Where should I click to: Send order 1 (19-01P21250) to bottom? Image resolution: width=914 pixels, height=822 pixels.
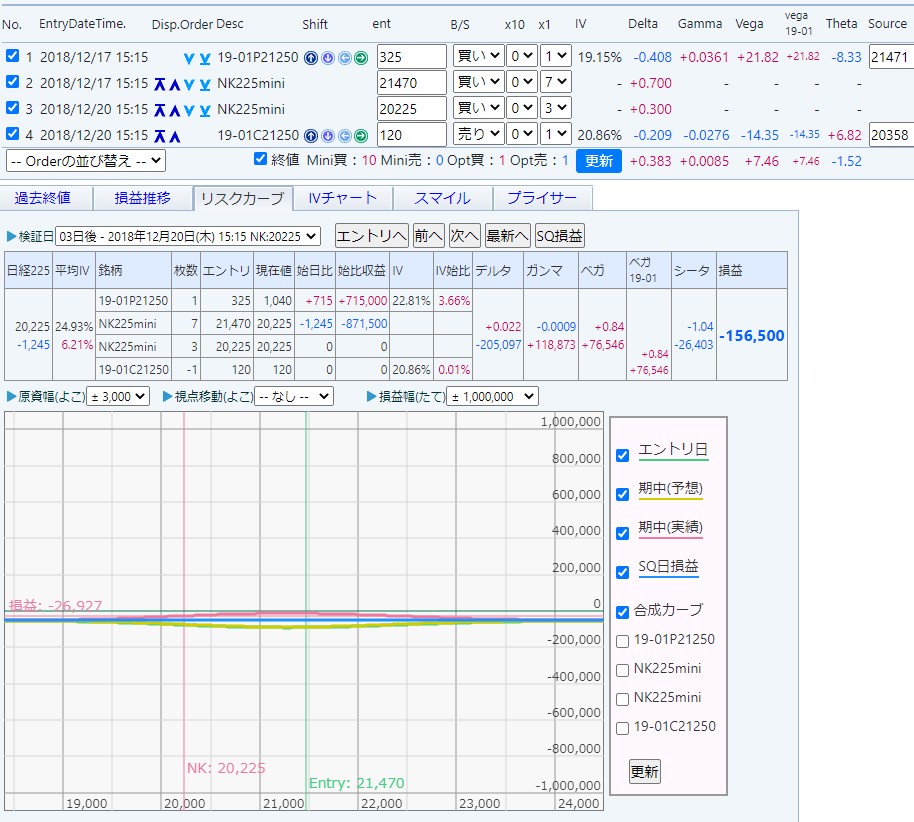point(205,58)
